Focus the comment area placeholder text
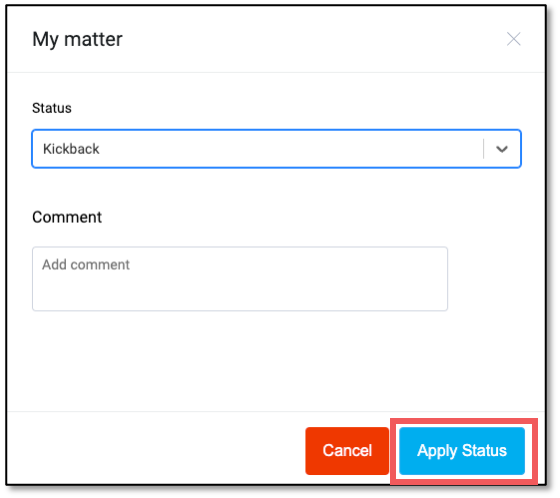The height and width of the screenshot is (498, 560). click(x=86, y=265)
